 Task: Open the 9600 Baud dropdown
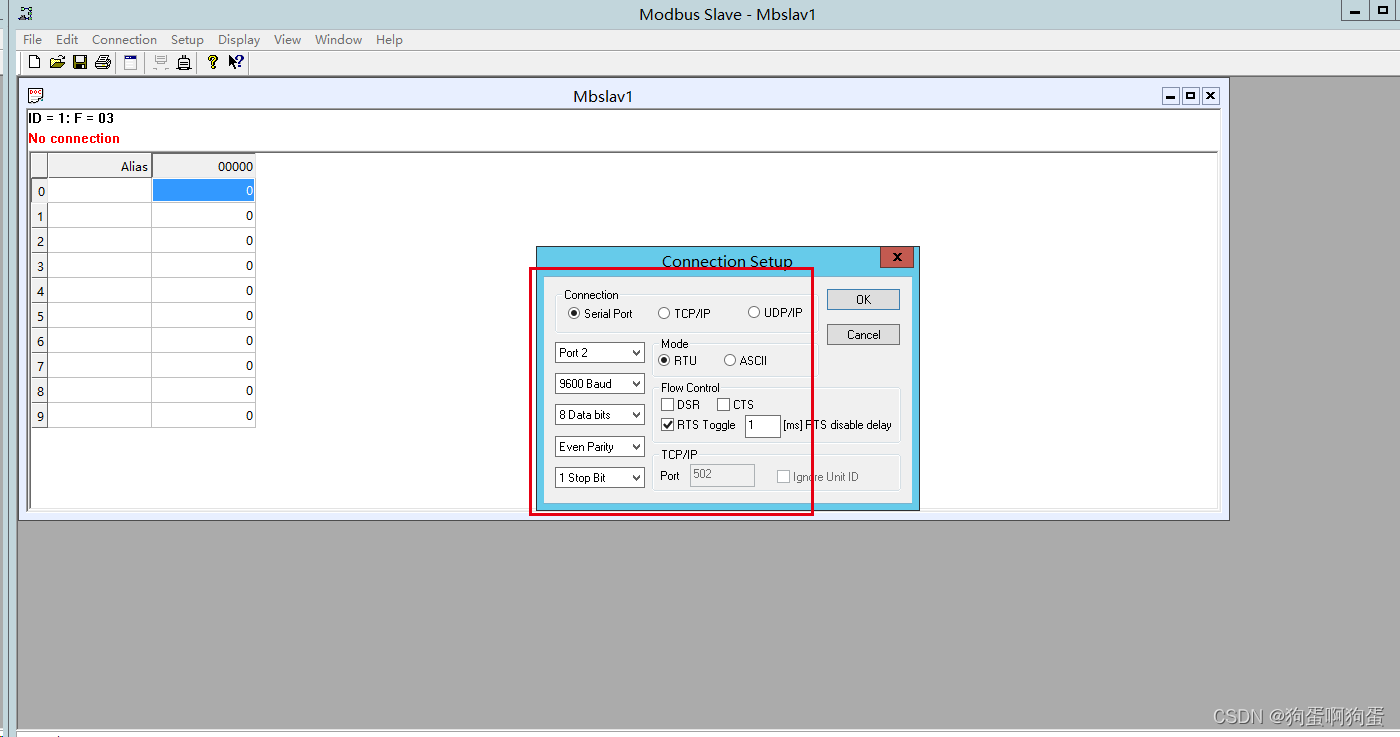pyautogui.click(x=600, y=384)
